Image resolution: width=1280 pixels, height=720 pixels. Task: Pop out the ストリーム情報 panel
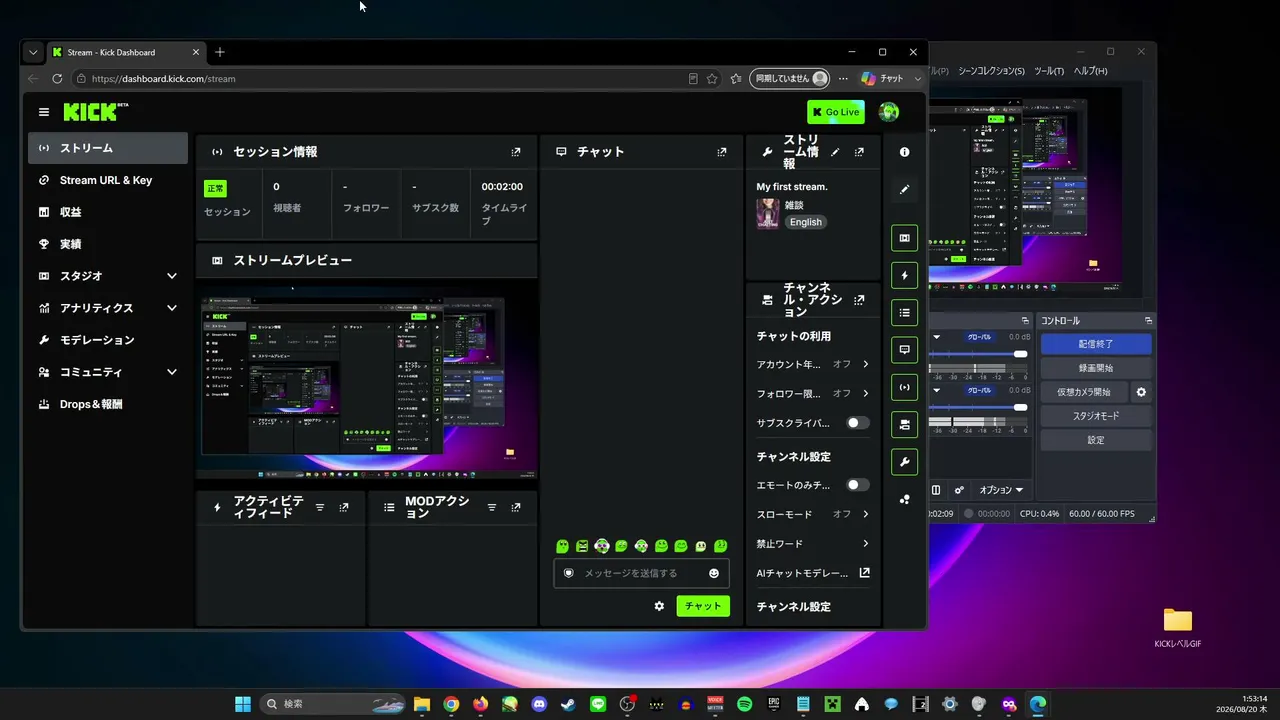coord(859,152)
